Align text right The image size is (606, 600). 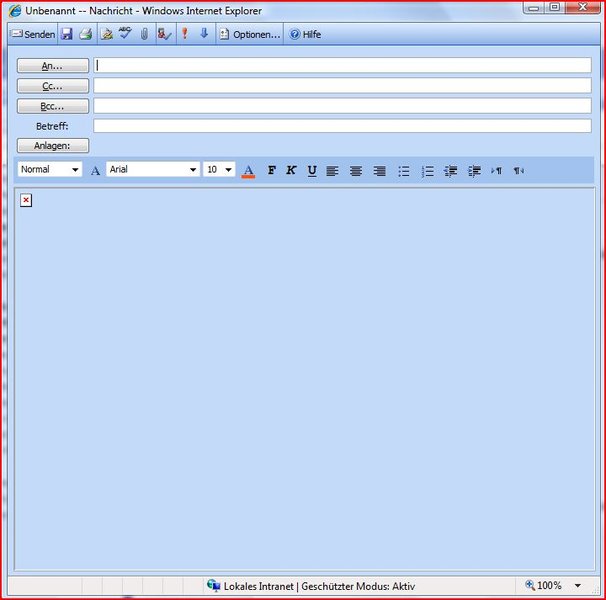click(380, 170)
